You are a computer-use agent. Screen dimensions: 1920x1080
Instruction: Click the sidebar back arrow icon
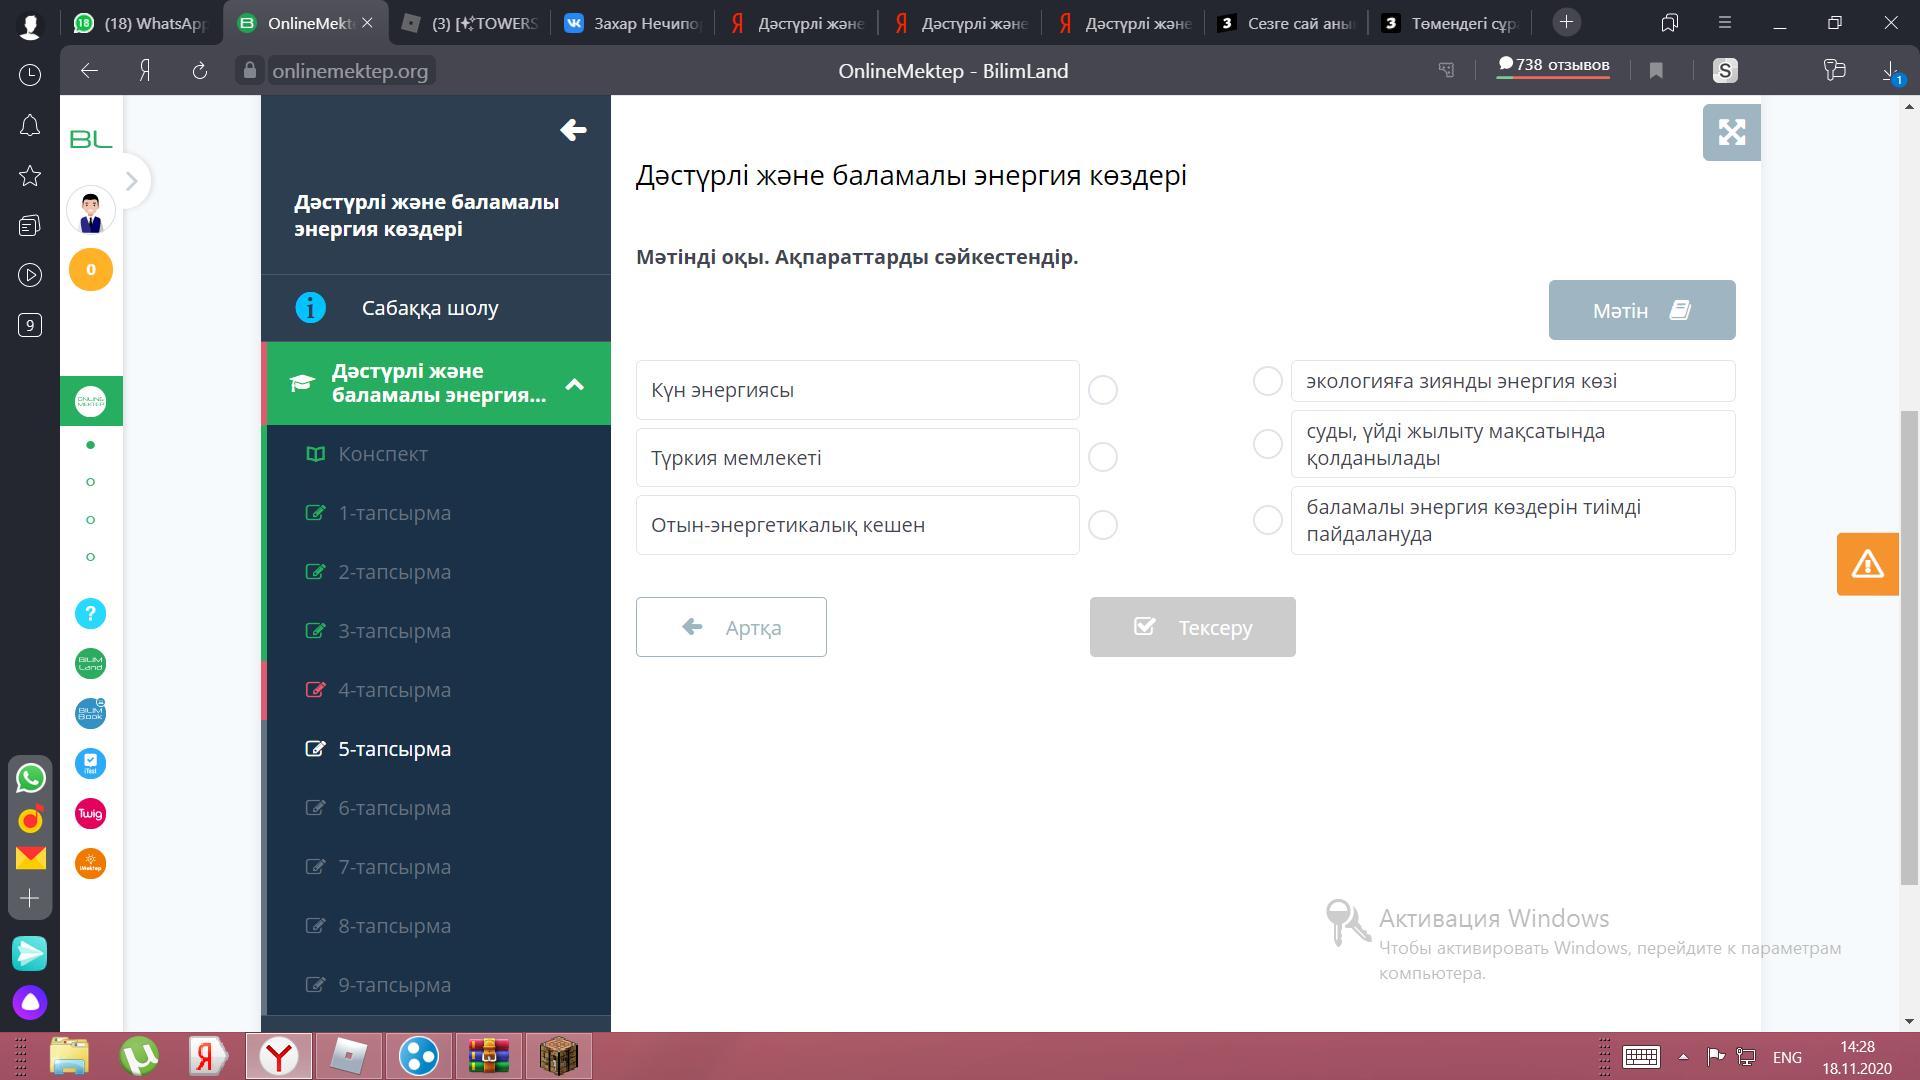coord(572,130)
